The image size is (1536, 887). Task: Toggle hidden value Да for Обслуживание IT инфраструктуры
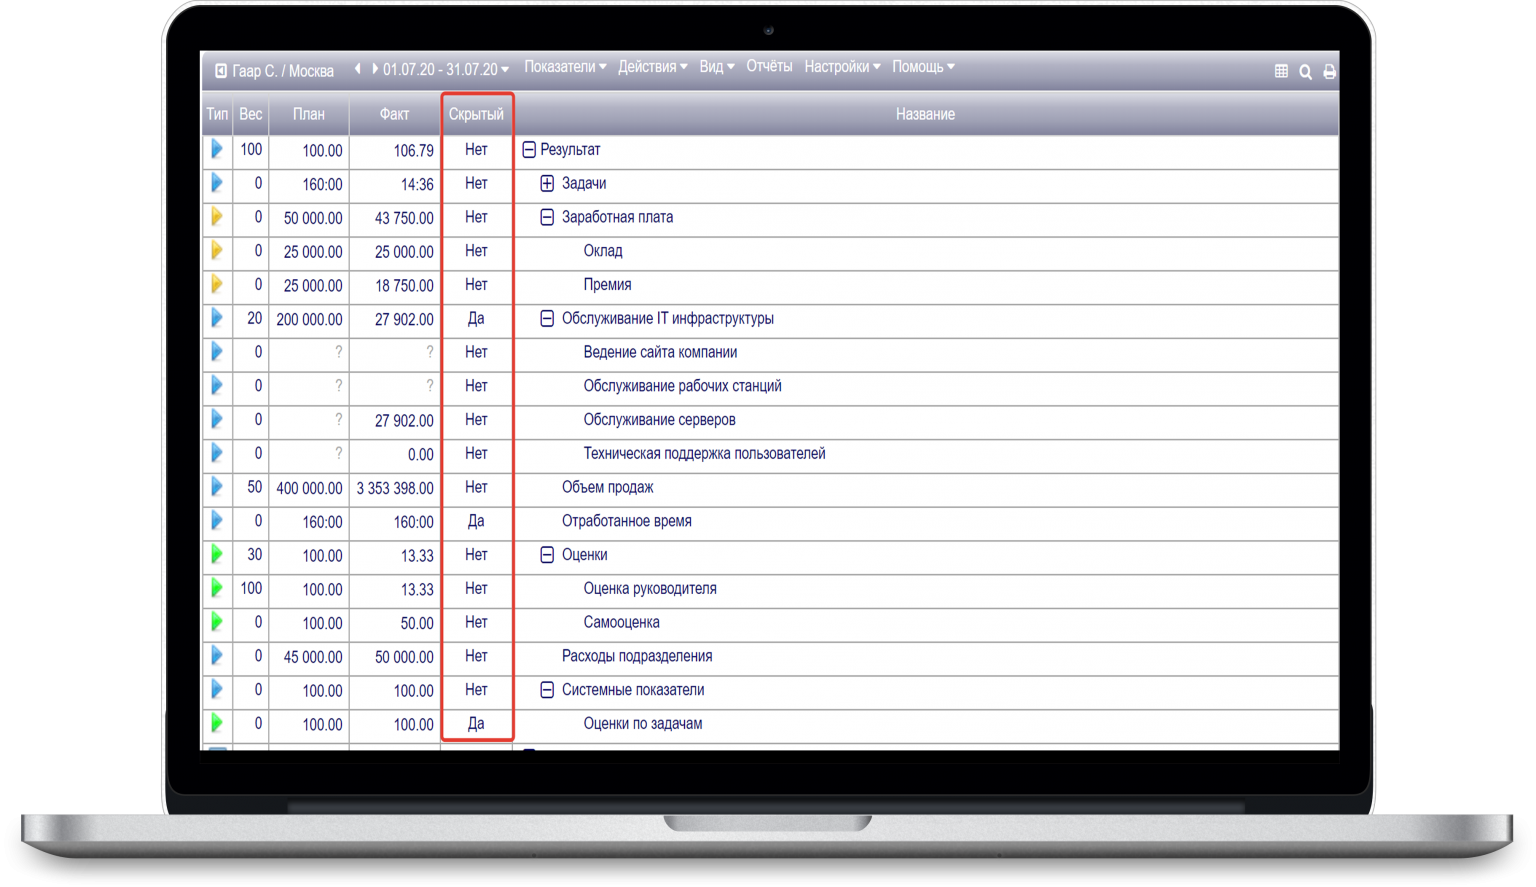(x=476, y=319)
